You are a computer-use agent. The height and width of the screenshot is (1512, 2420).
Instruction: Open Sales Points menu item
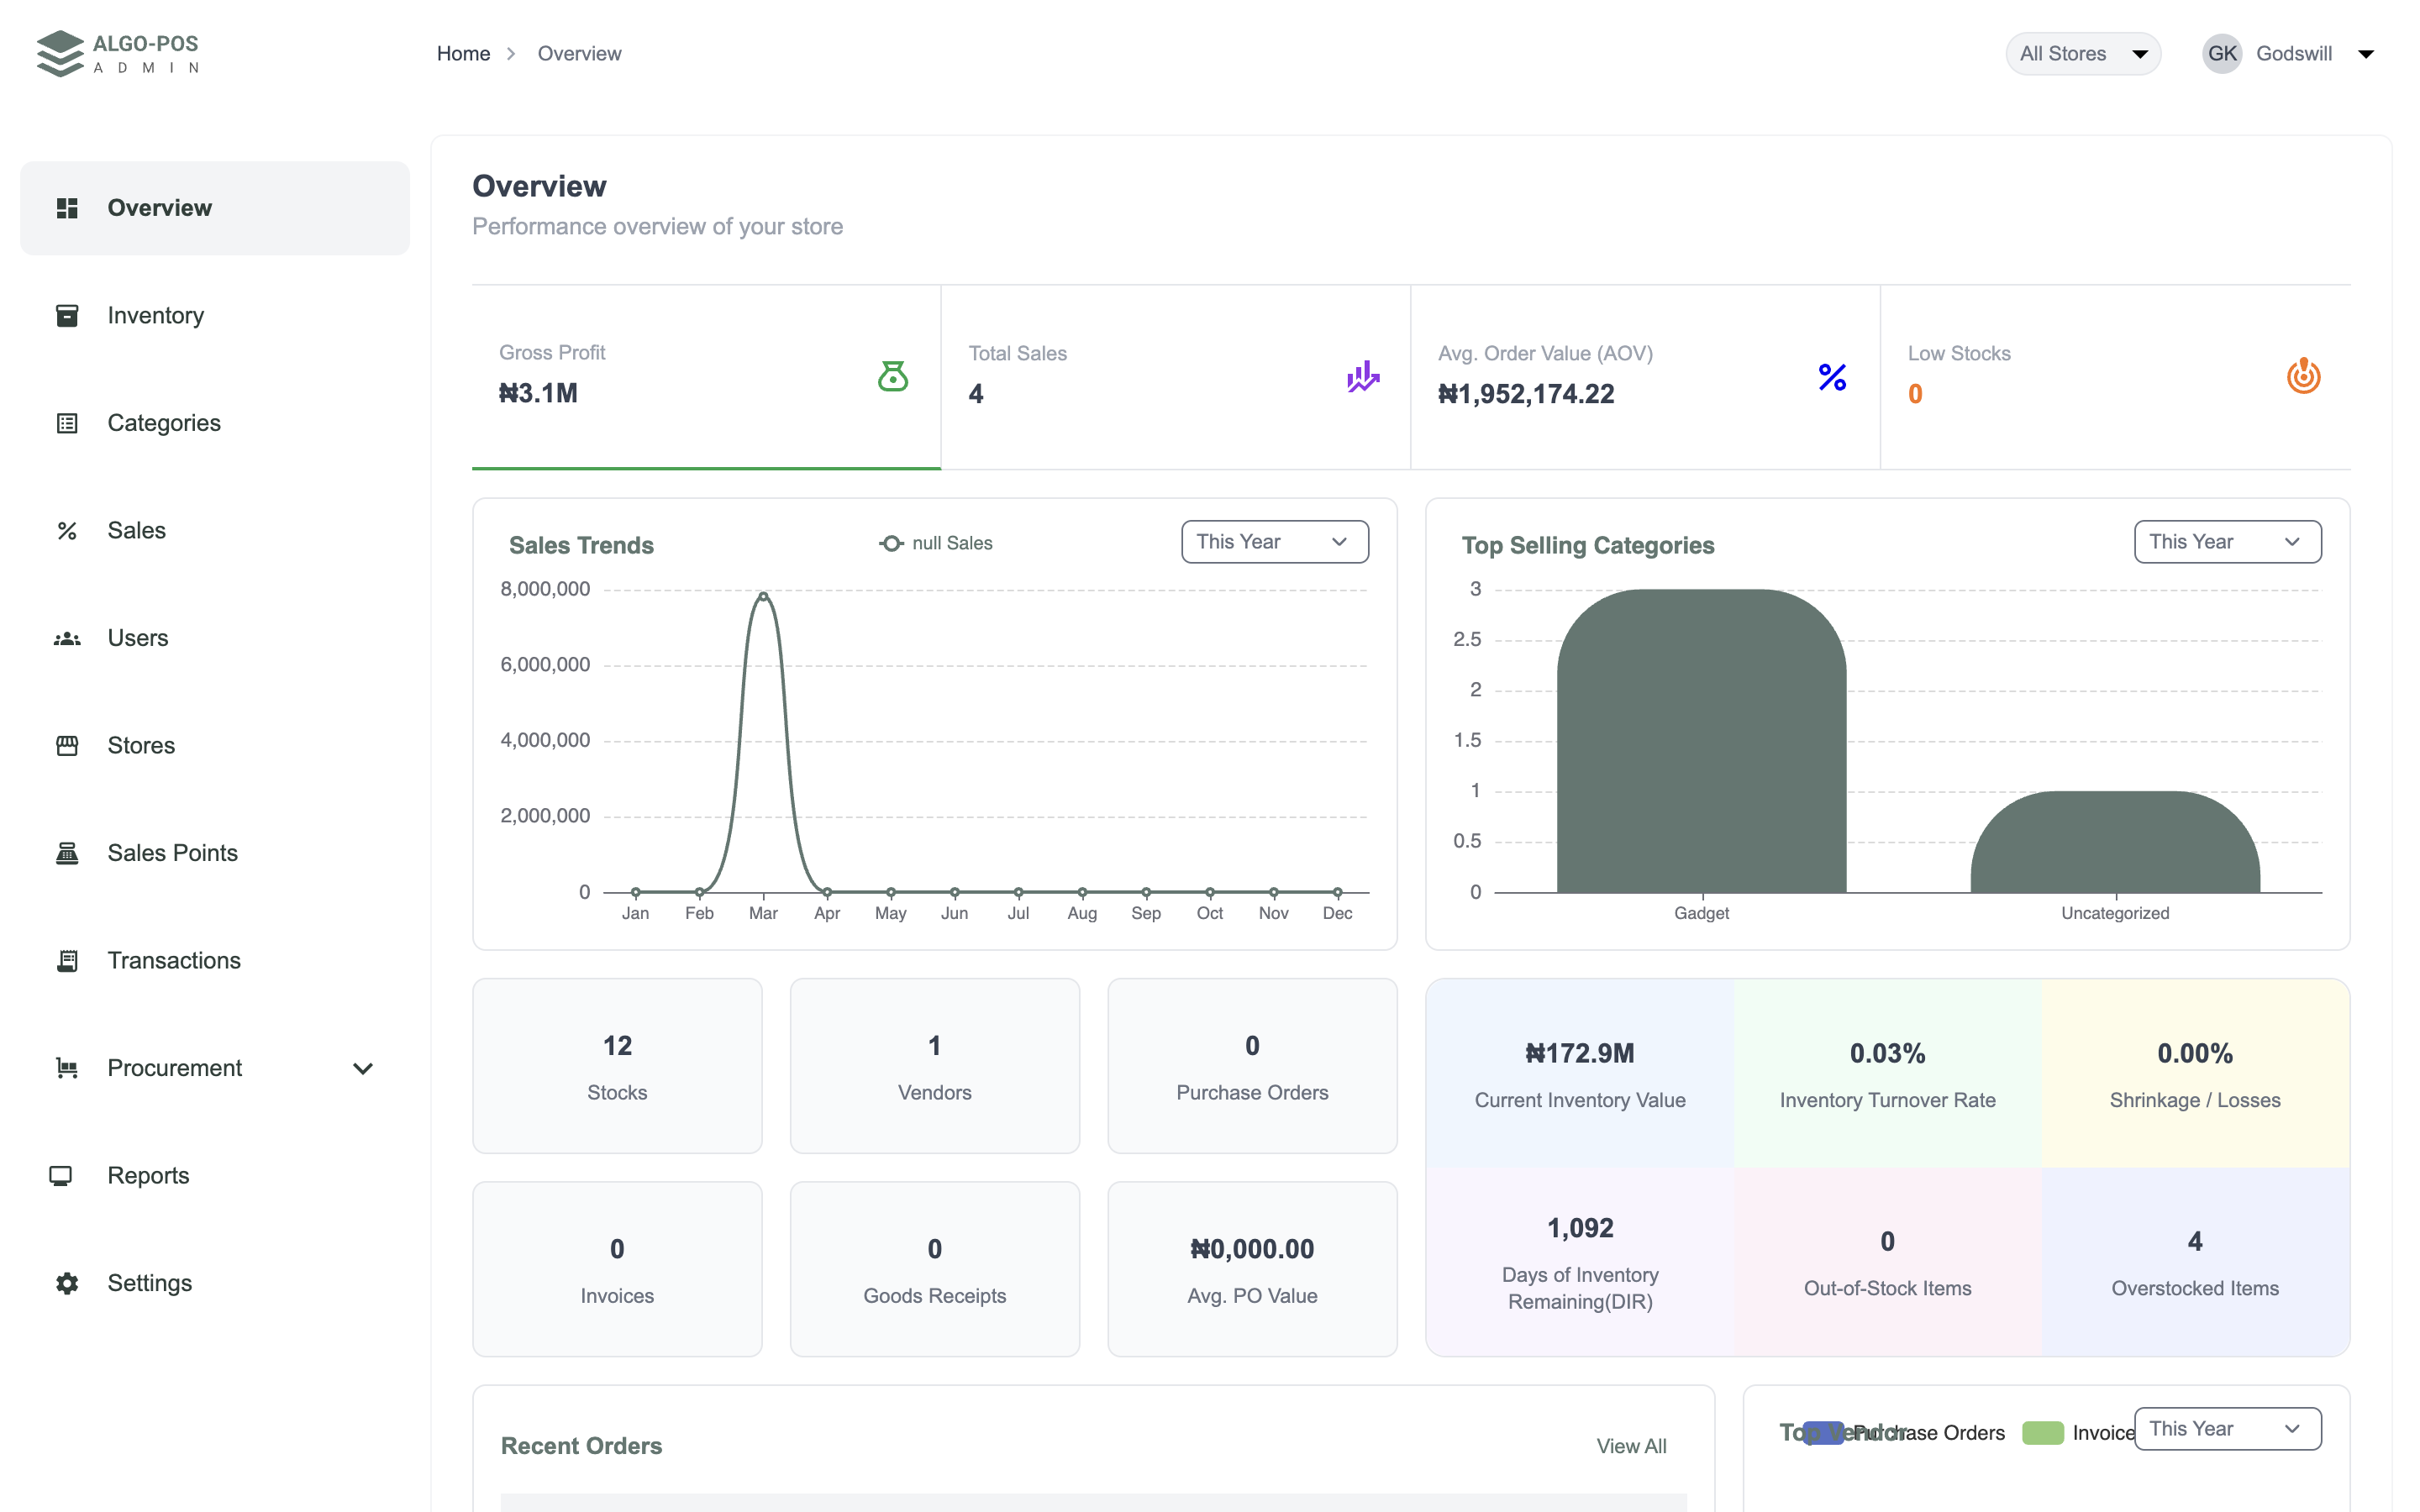coord(215,853)
